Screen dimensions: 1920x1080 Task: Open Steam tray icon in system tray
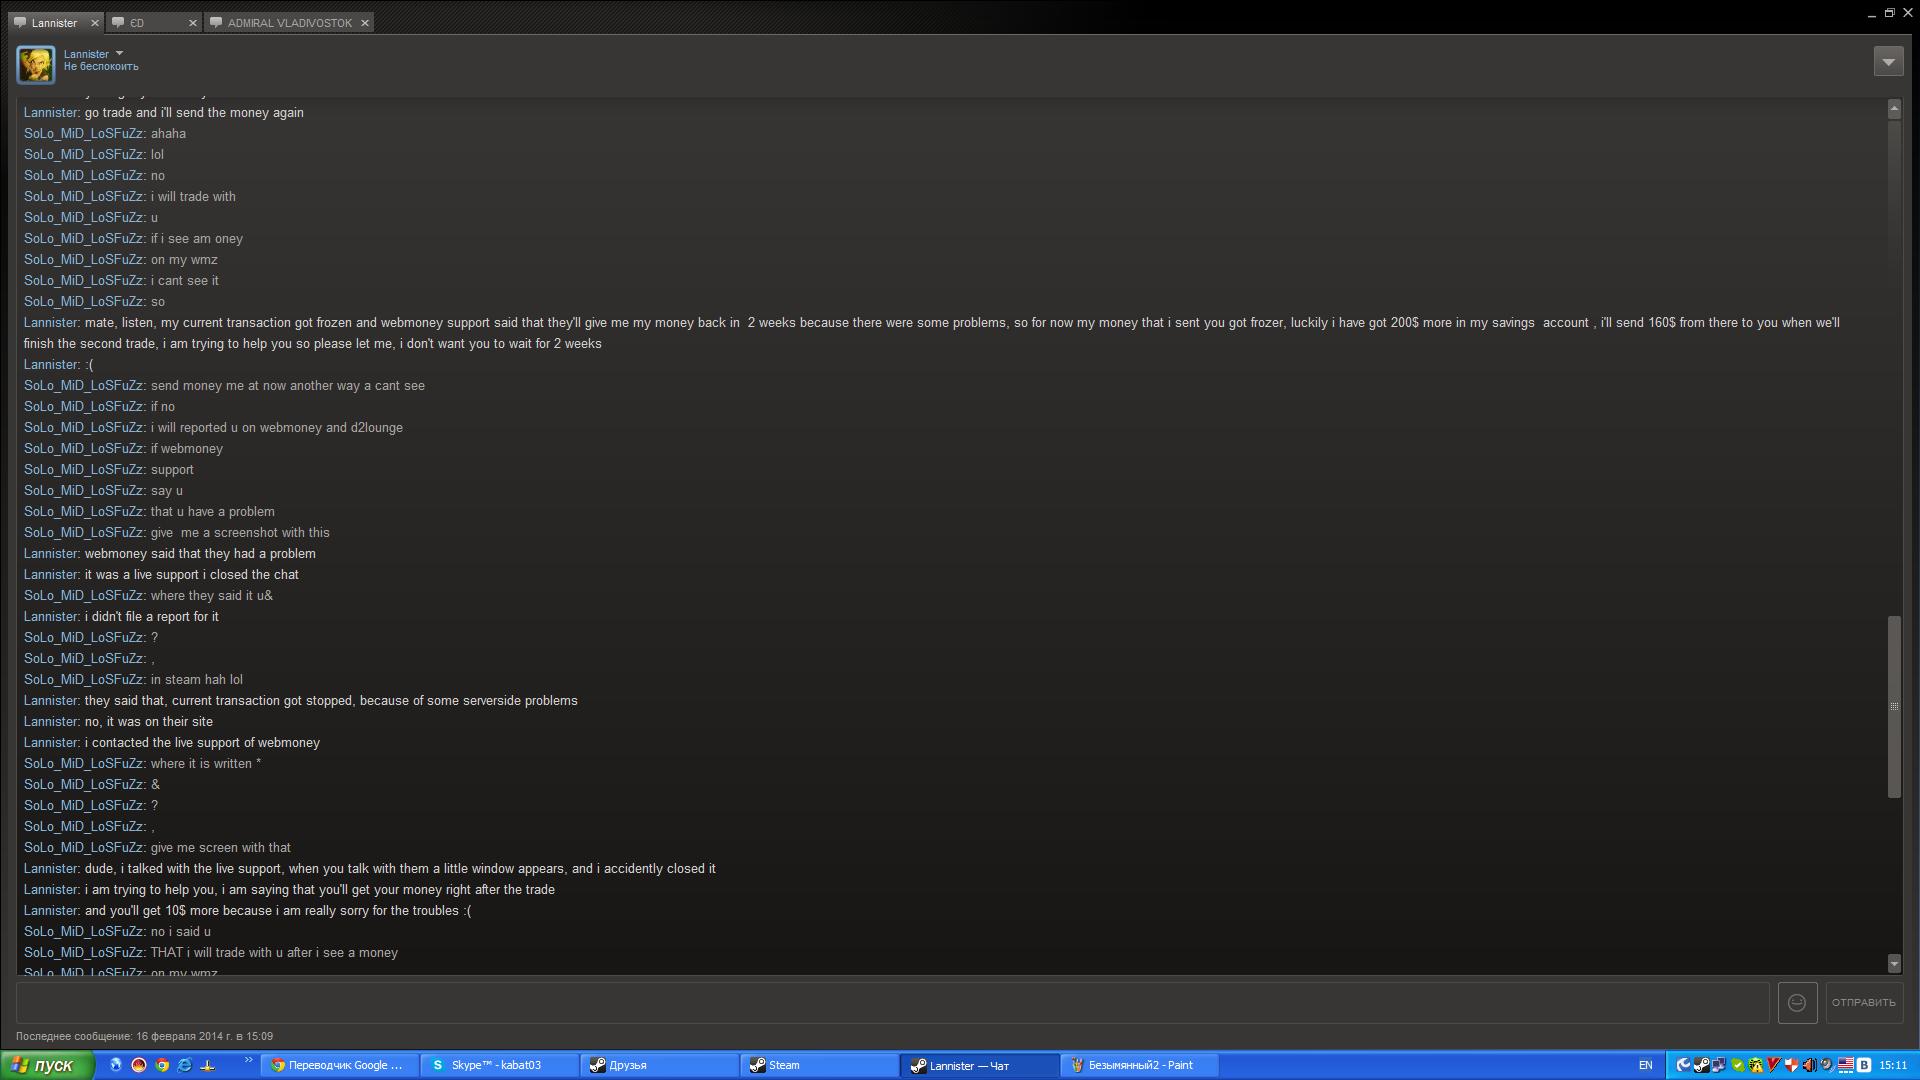point(1701,1065)
